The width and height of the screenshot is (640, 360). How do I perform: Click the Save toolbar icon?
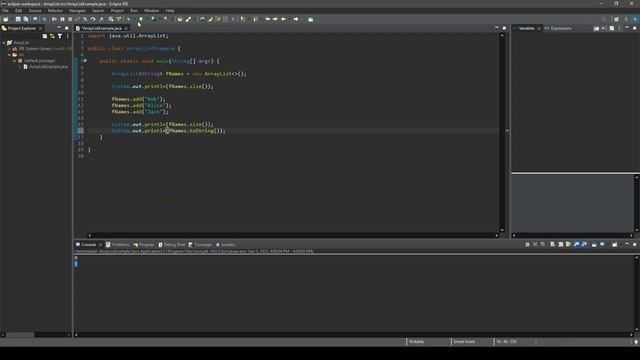pos(18,19)
